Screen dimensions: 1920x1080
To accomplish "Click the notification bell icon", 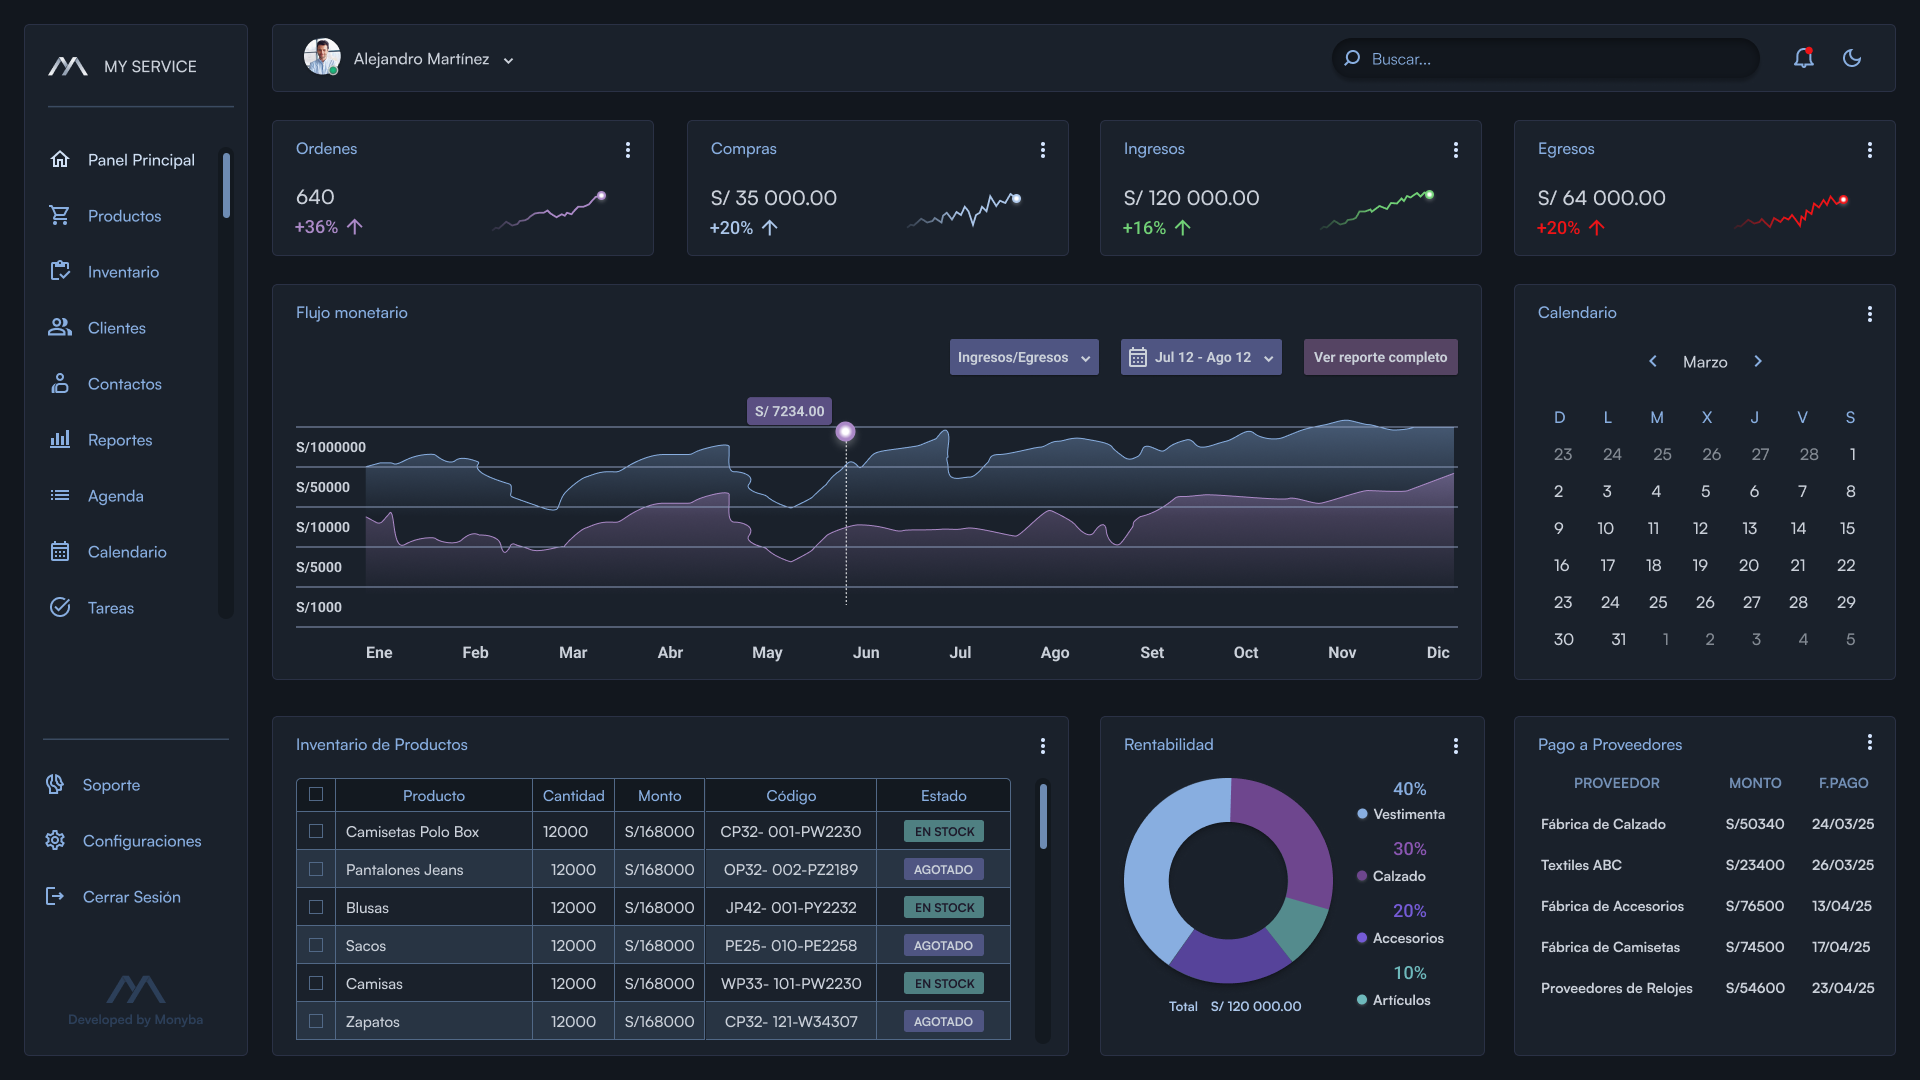I will tap(1803, 58).
